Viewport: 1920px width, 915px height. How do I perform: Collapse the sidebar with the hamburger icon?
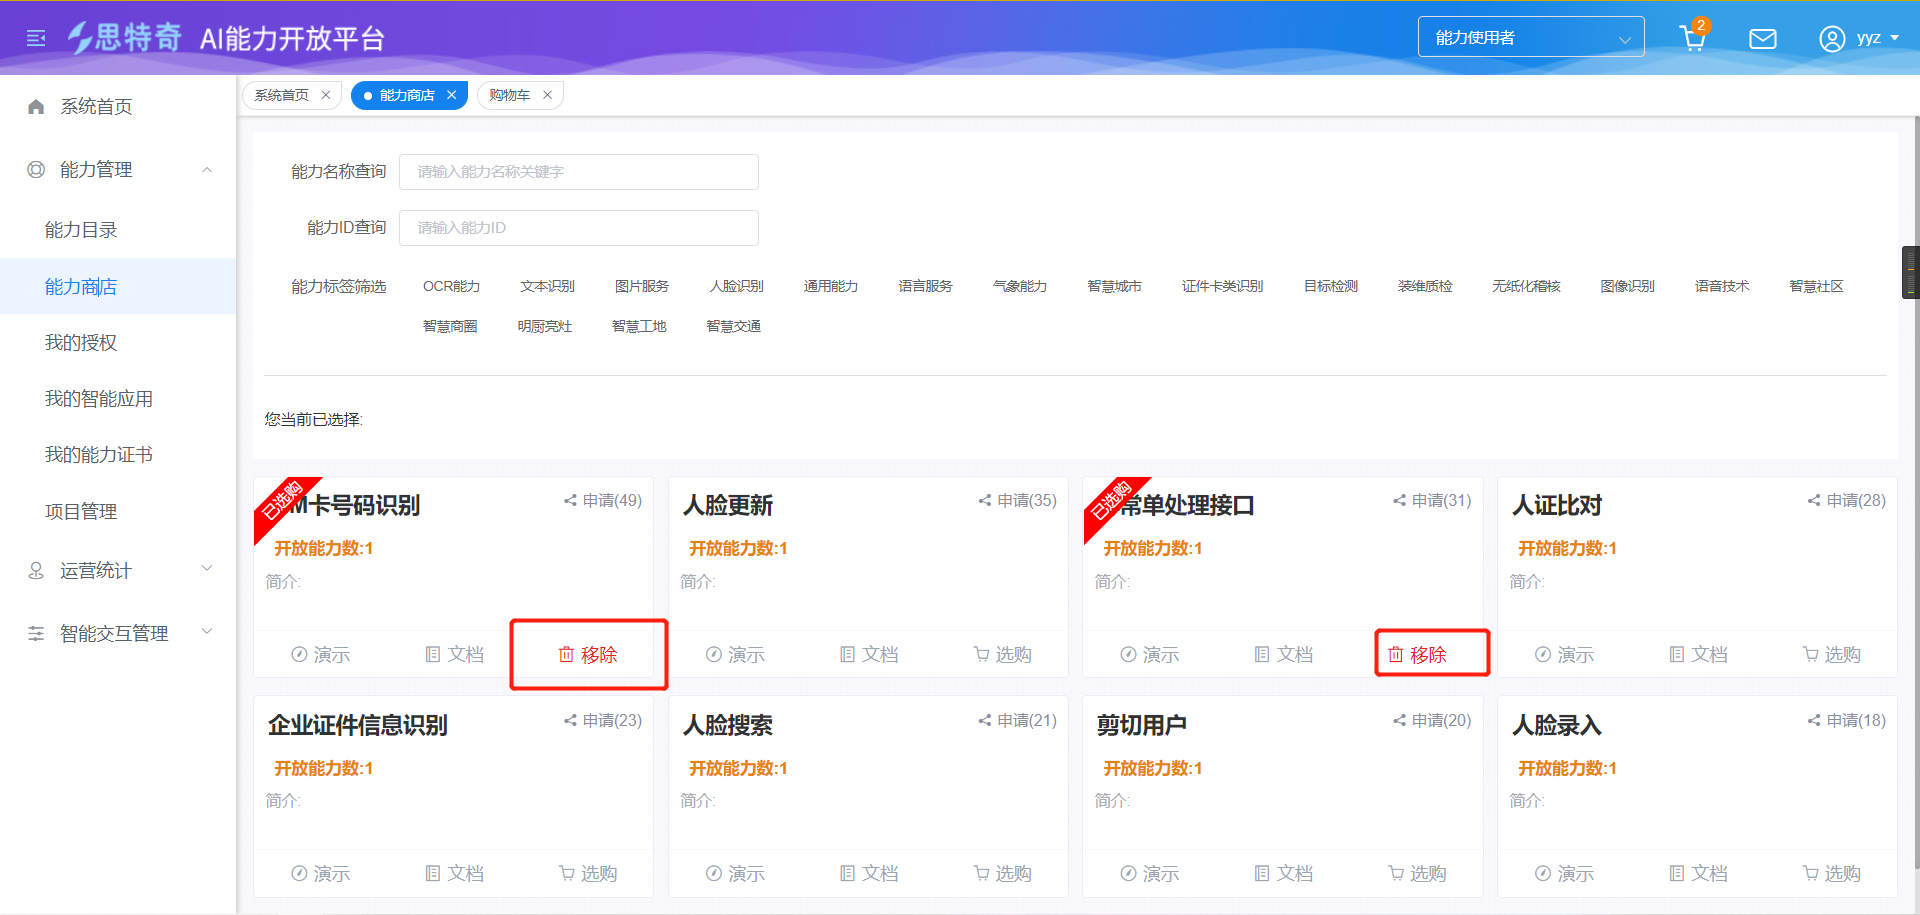(x=36, y=38)
